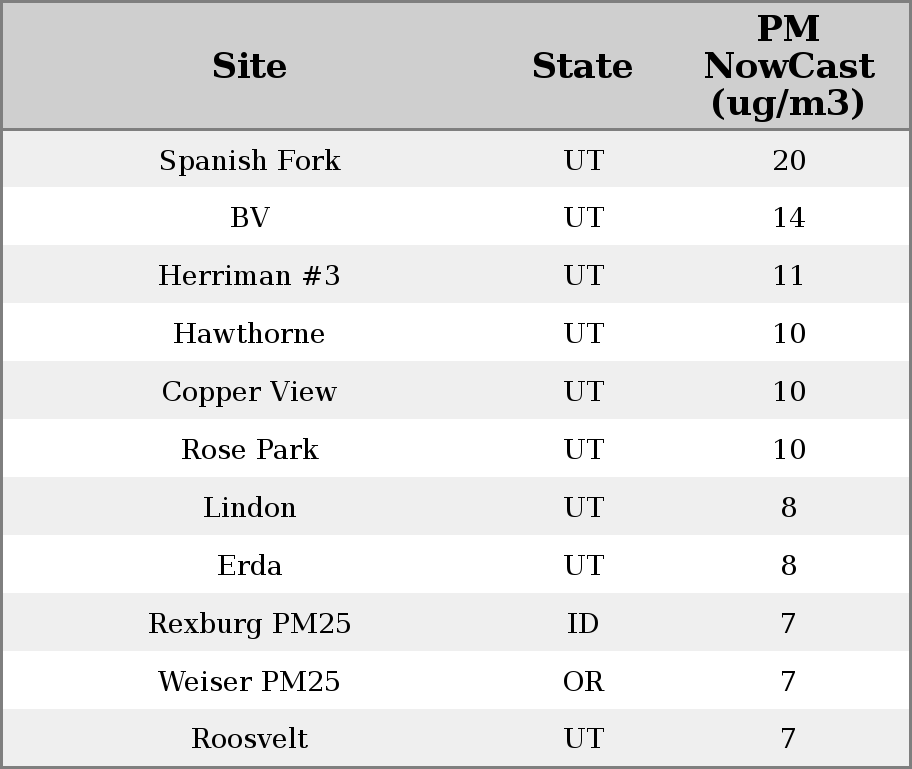The height and width of the screenshot is (769, 912).
Task: Click the Lindon site name
Action: (x=249, y=508)
